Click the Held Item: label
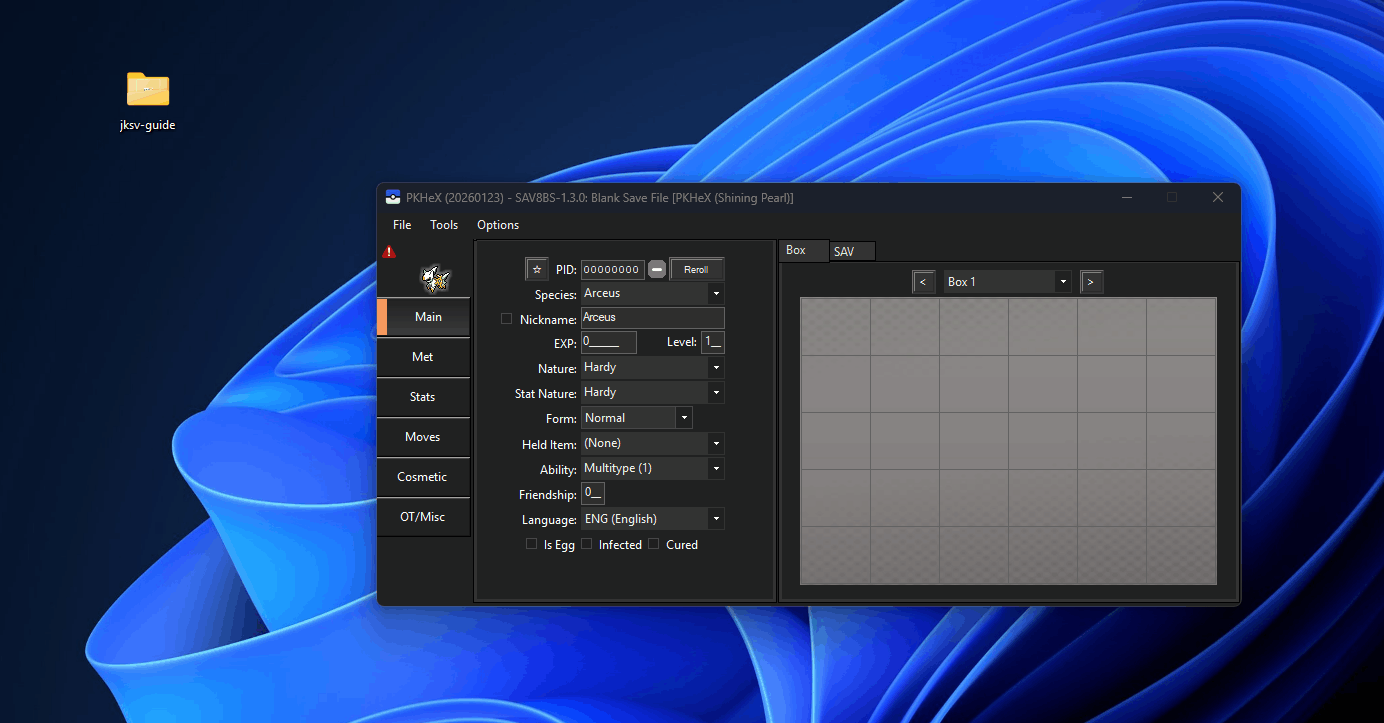The height and width of the screenshot is (723, 1384). tap(549, 445)
